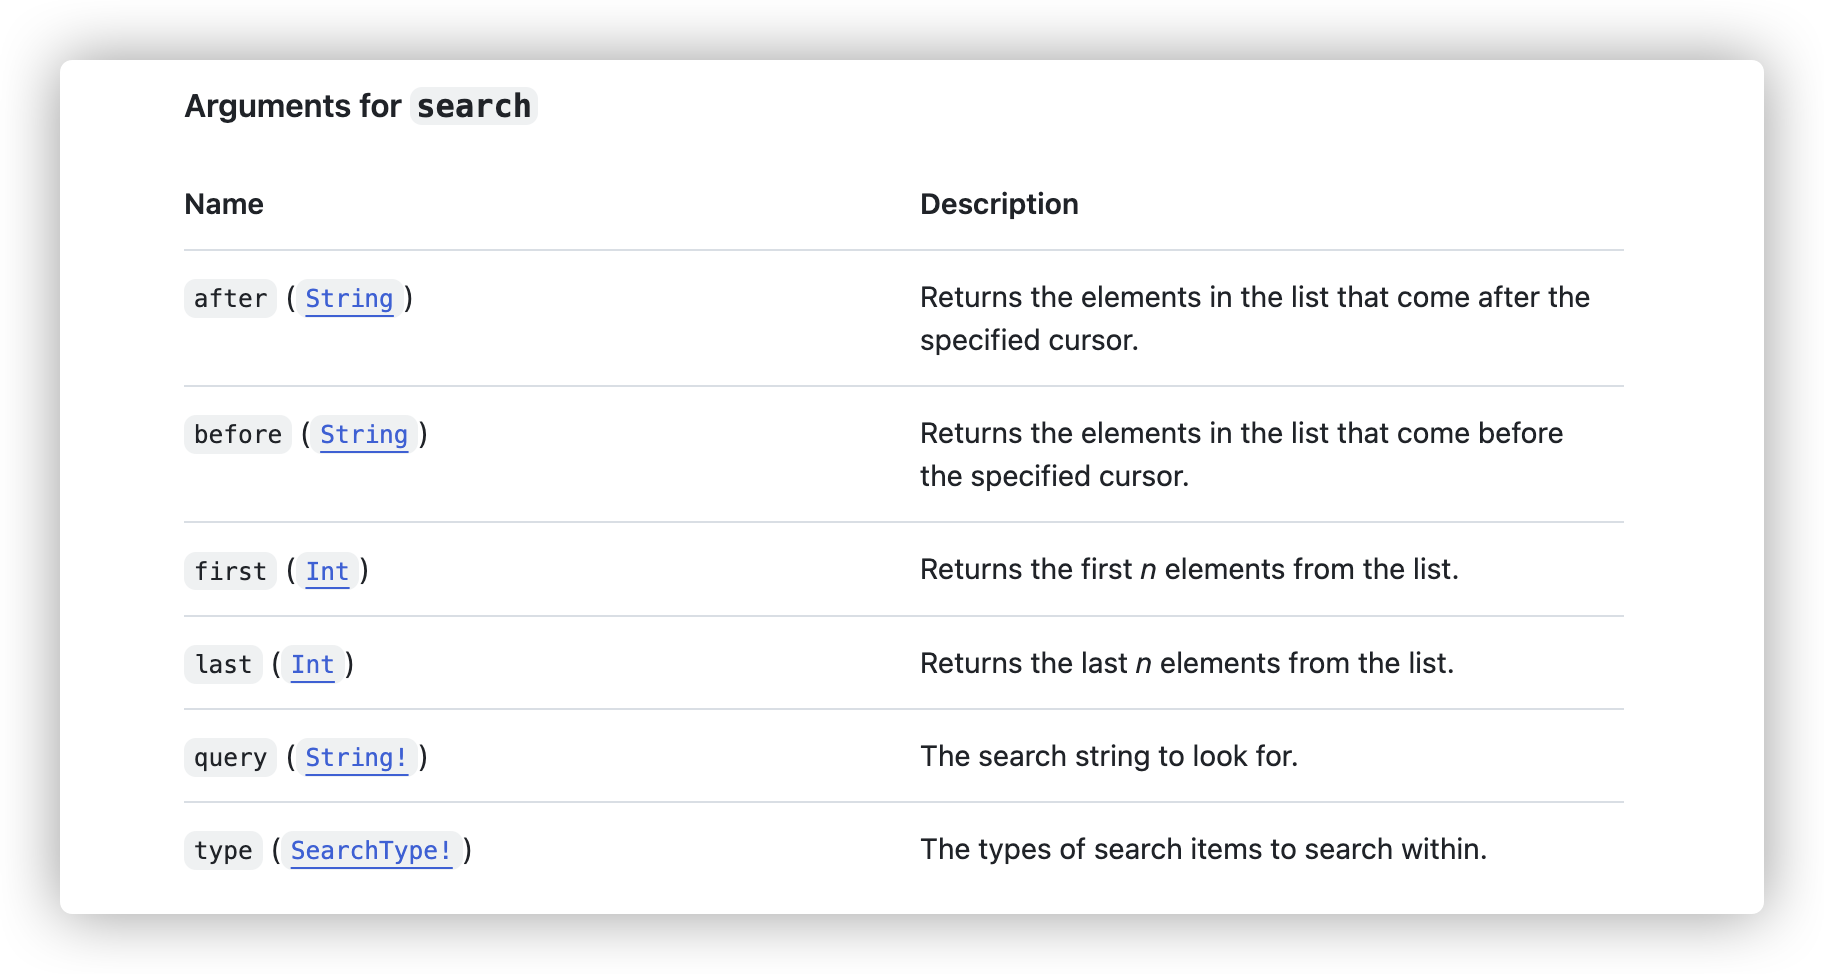This screenshot has height=974, width=1824.
Task: Click the Arguments for search heading
Action: (293, 106)
